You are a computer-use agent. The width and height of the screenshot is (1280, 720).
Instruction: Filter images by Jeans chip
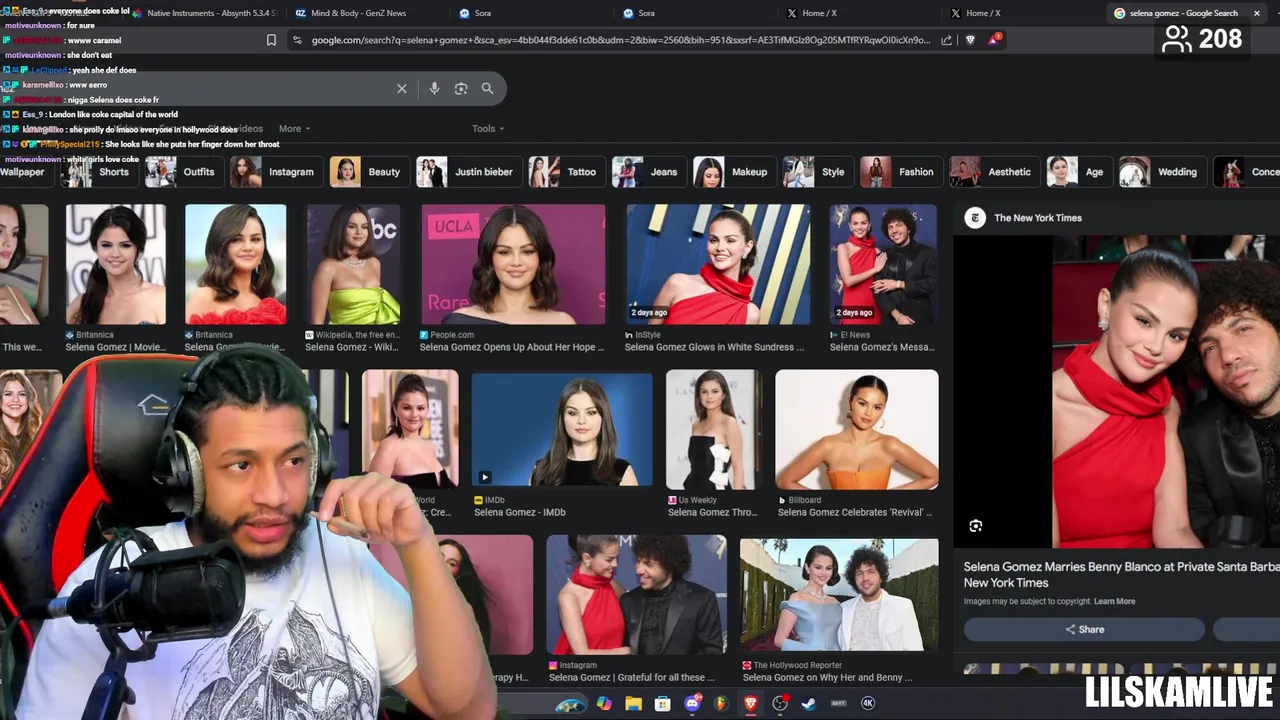point(647,172)
